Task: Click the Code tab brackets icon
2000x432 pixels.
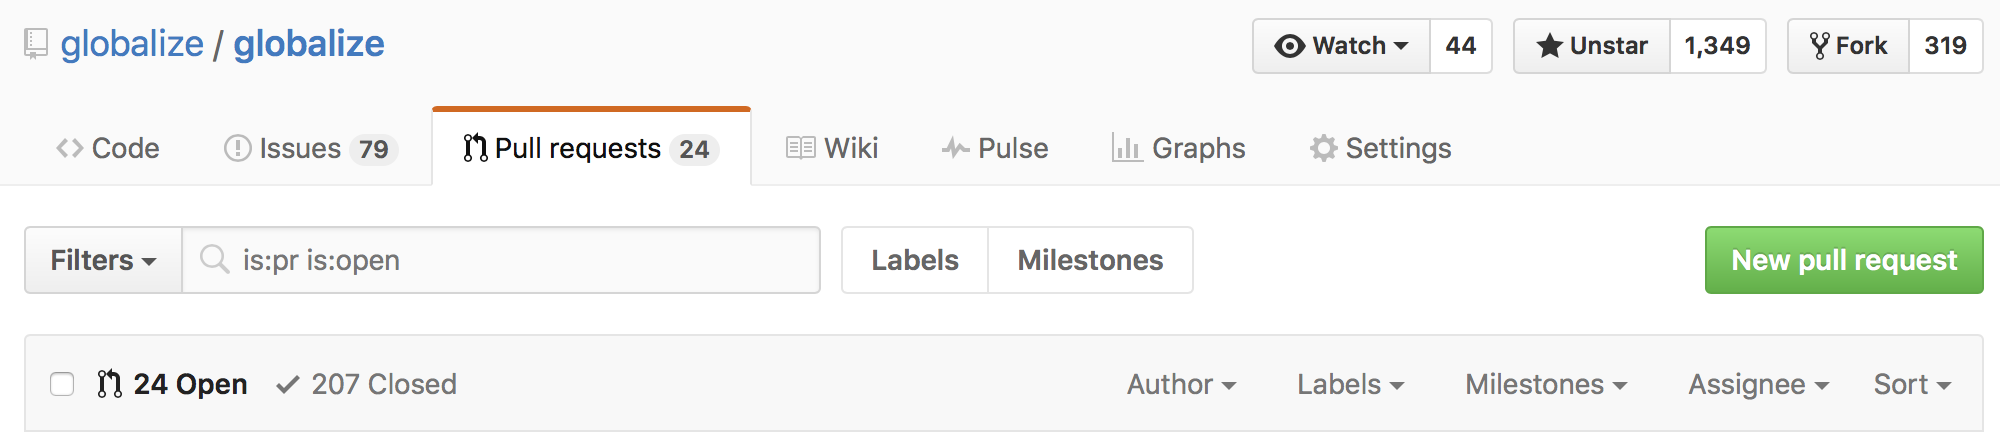Action: (x=69, y=149)
